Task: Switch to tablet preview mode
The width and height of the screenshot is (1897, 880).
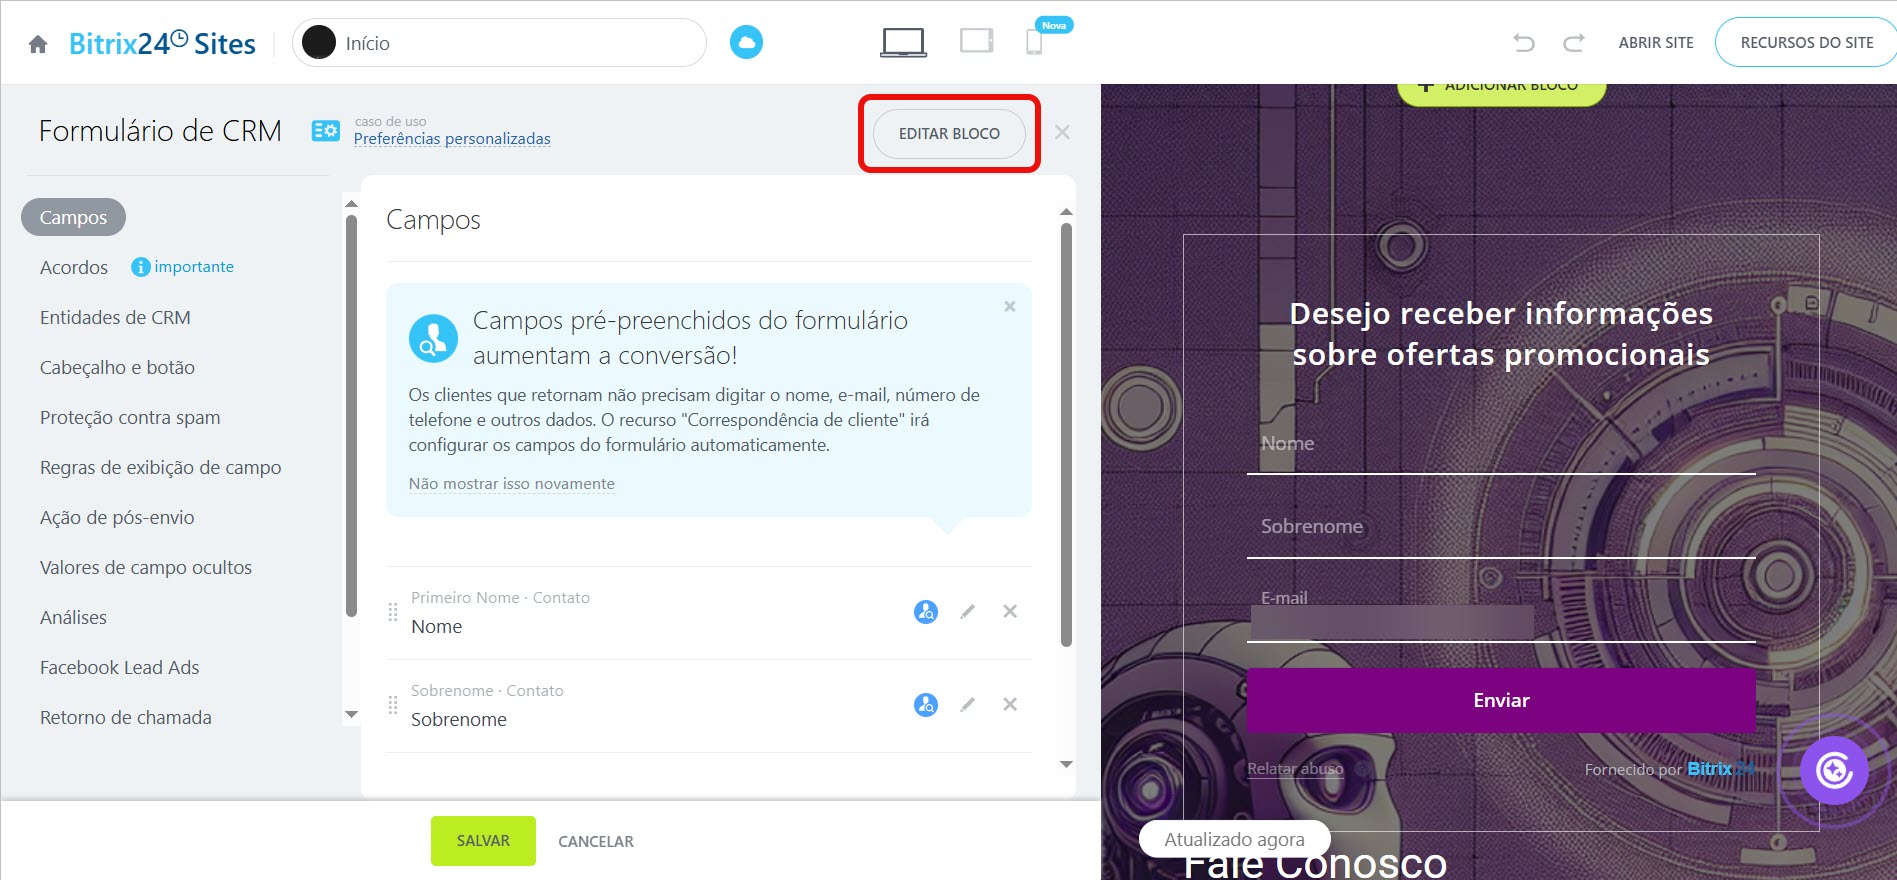Action: [x=976, y=41]
